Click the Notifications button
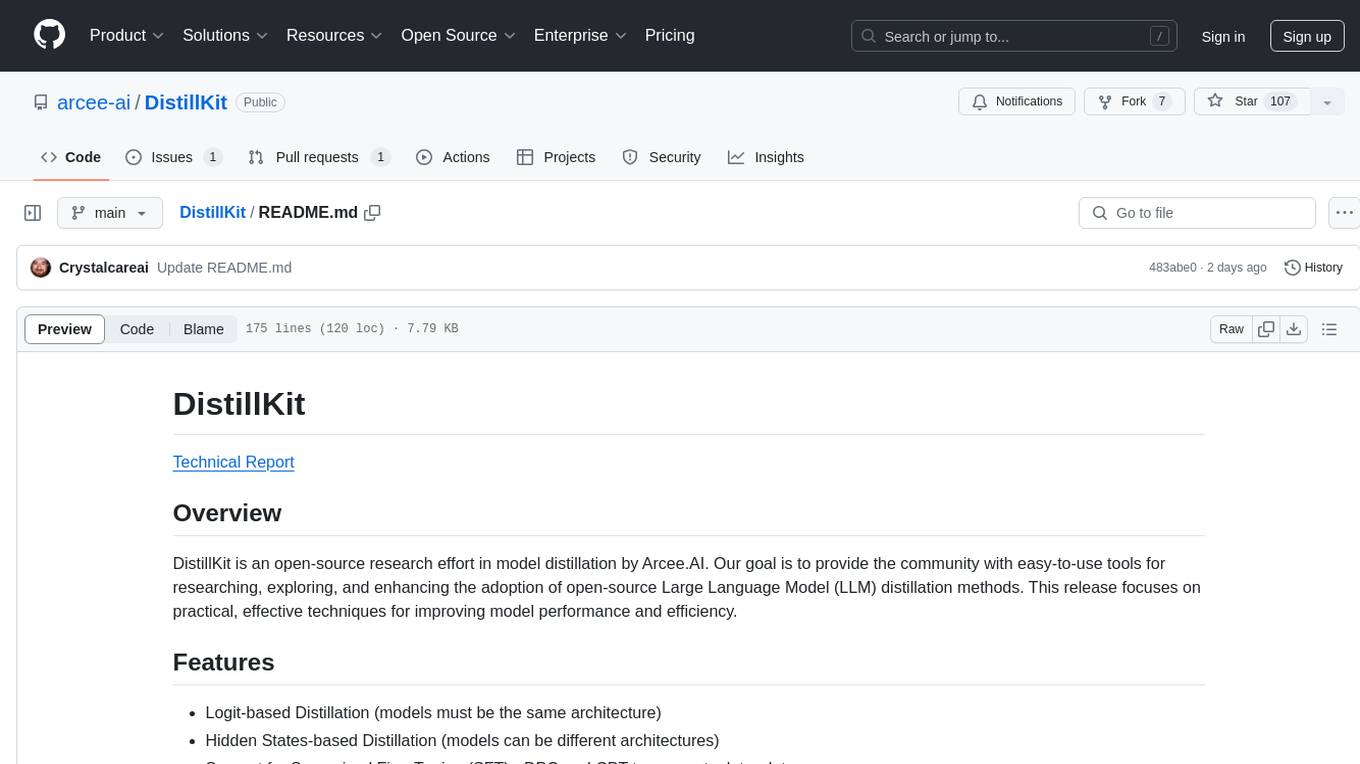Image resolution: width=1360 pixels, height=764 pixels. pyautogui.click(x=1017, y=101)
